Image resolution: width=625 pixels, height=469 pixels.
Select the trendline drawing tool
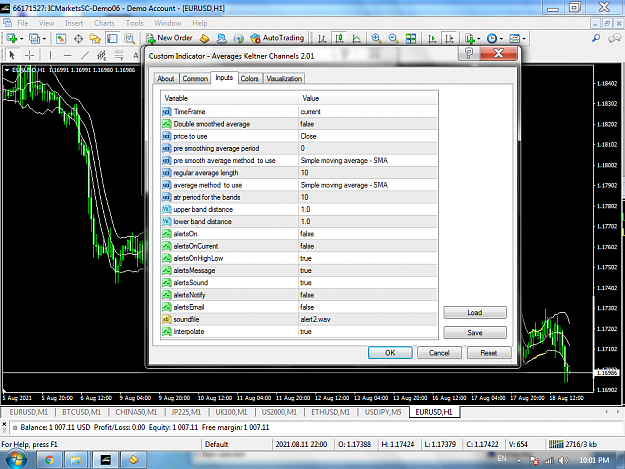click(85, 55)
